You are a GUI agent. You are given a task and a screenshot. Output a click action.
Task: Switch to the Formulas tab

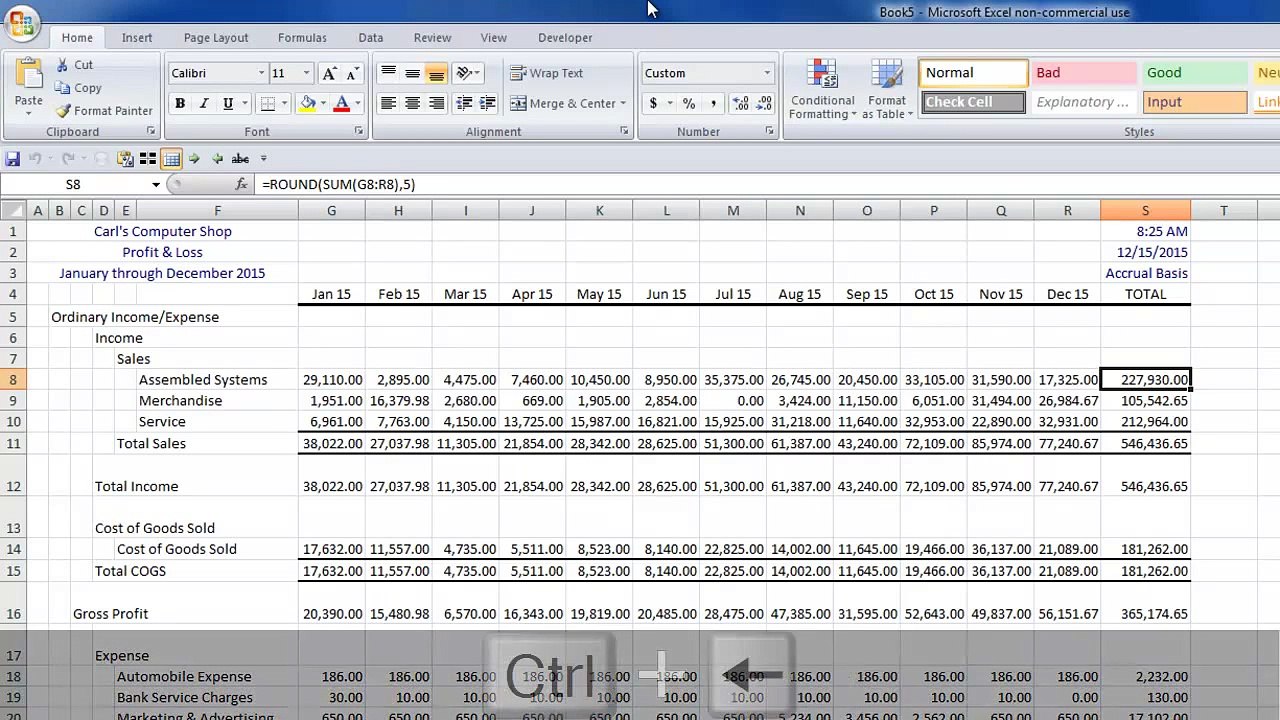[x=302, y=37]
